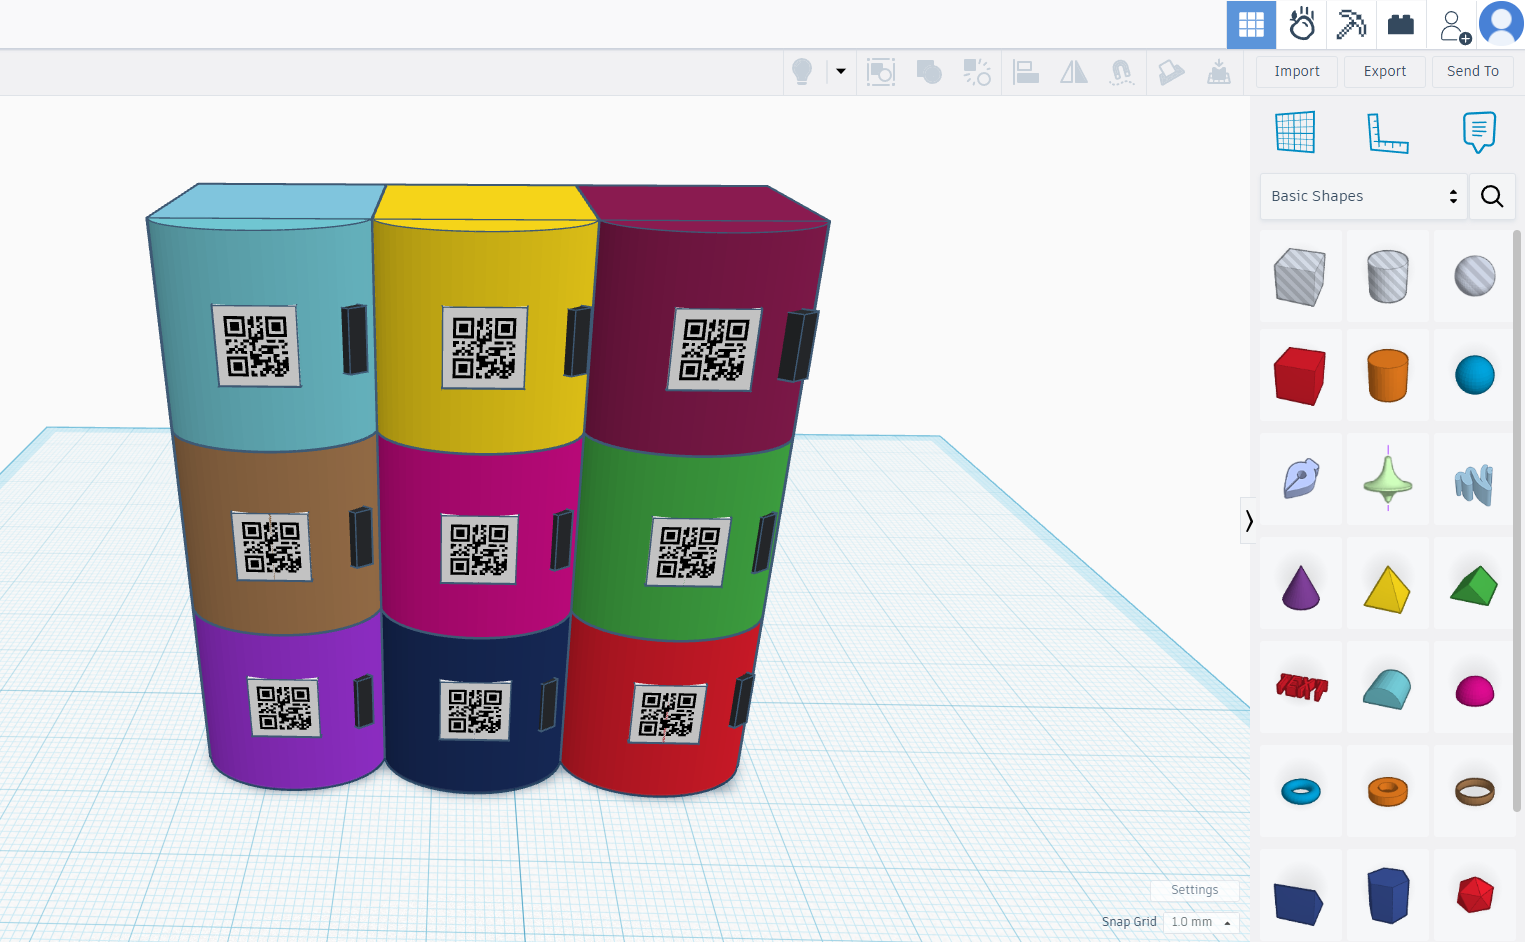The width and height of the screenshot is (1525, 942).
Task: Click the Show All lightbulb icon
Action: (x=802, y=72)
